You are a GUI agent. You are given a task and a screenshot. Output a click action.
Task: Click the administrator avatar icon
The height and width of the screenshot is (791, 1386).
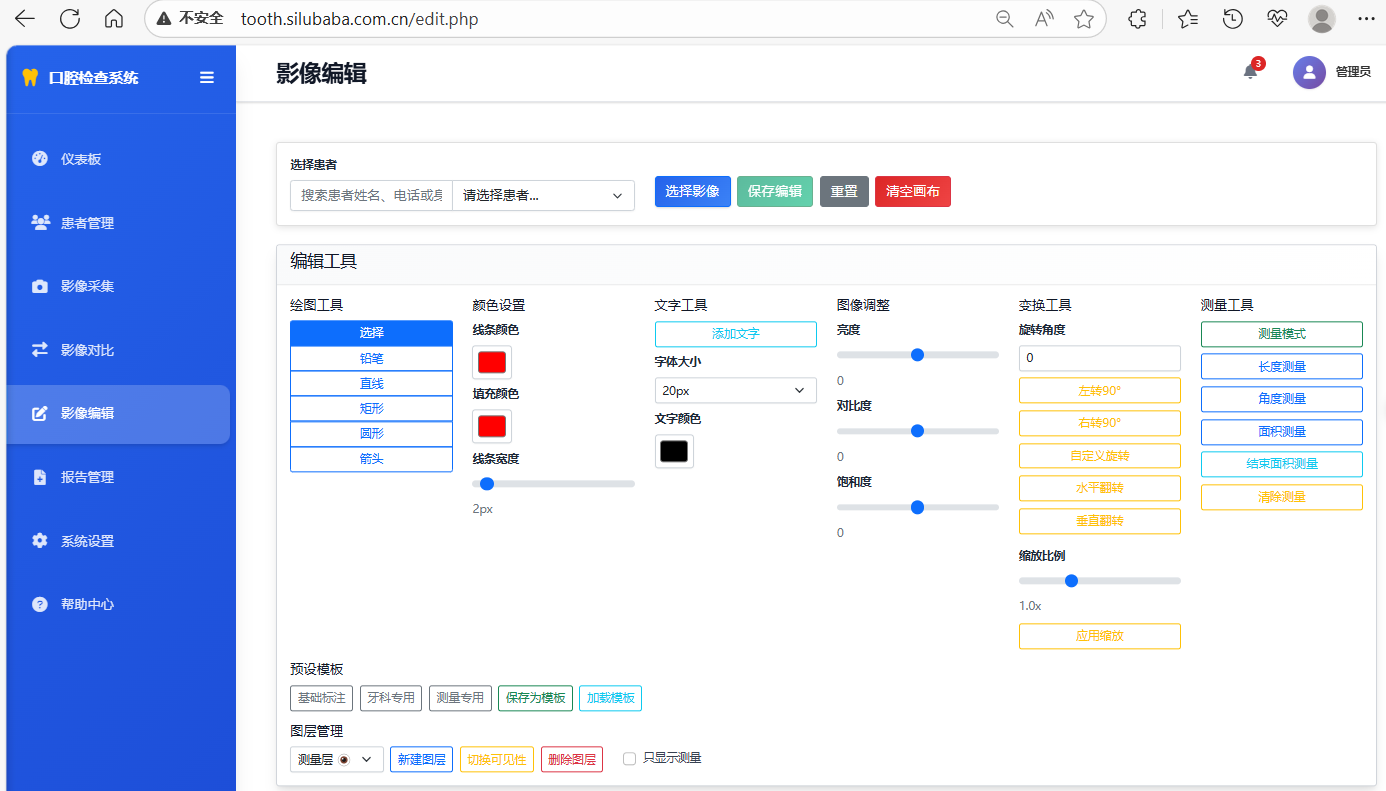(1309, 72)
